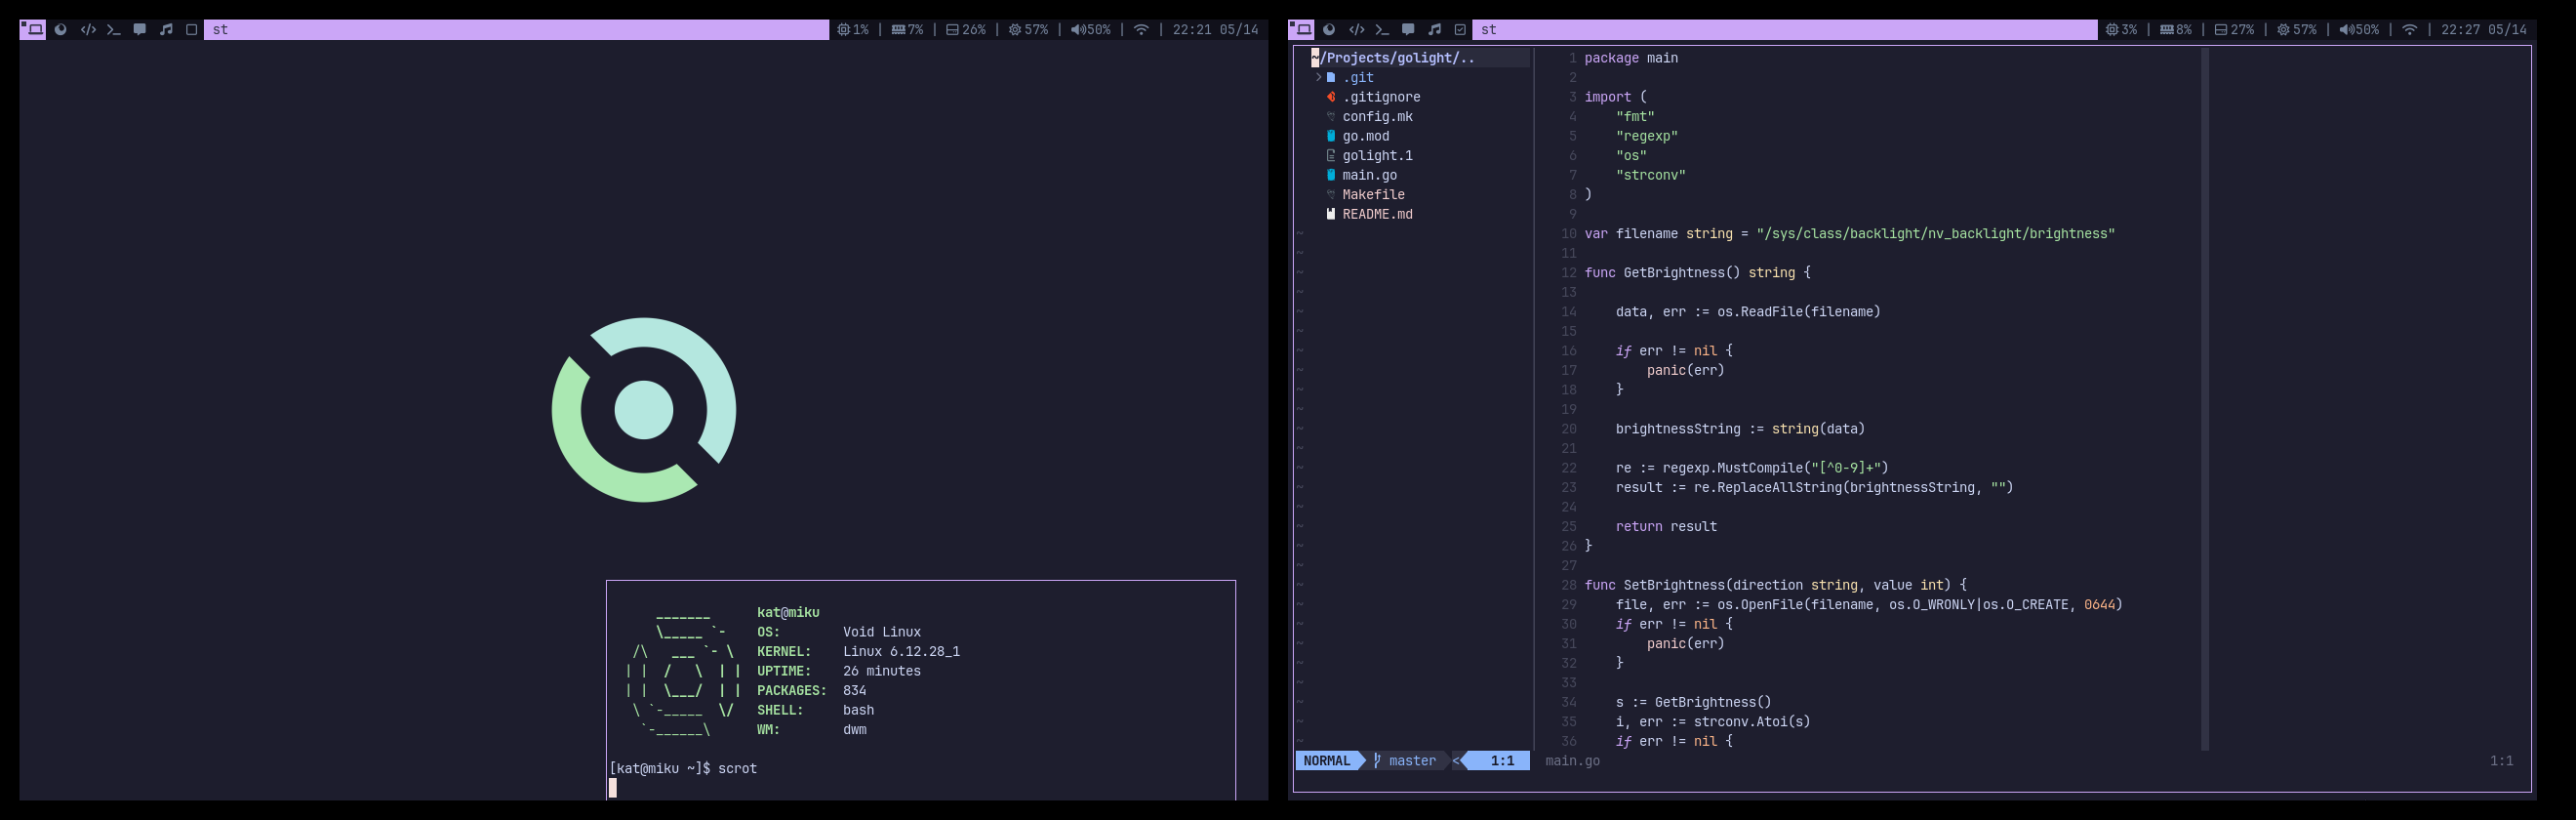The image size is (2576, 820).
Task: Select music note tag on right screen bar
Action: coord(1434,30)
